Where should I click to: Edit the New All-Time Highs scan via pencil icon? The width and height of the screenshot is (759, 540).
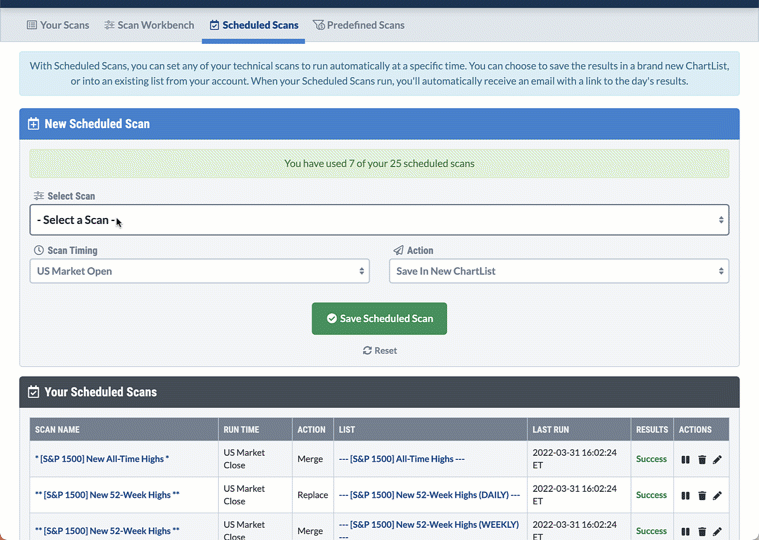click(717, 460)
